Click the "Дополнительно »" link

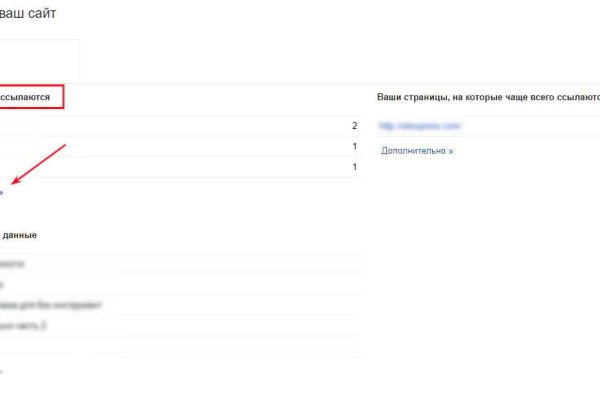(417, 150)
